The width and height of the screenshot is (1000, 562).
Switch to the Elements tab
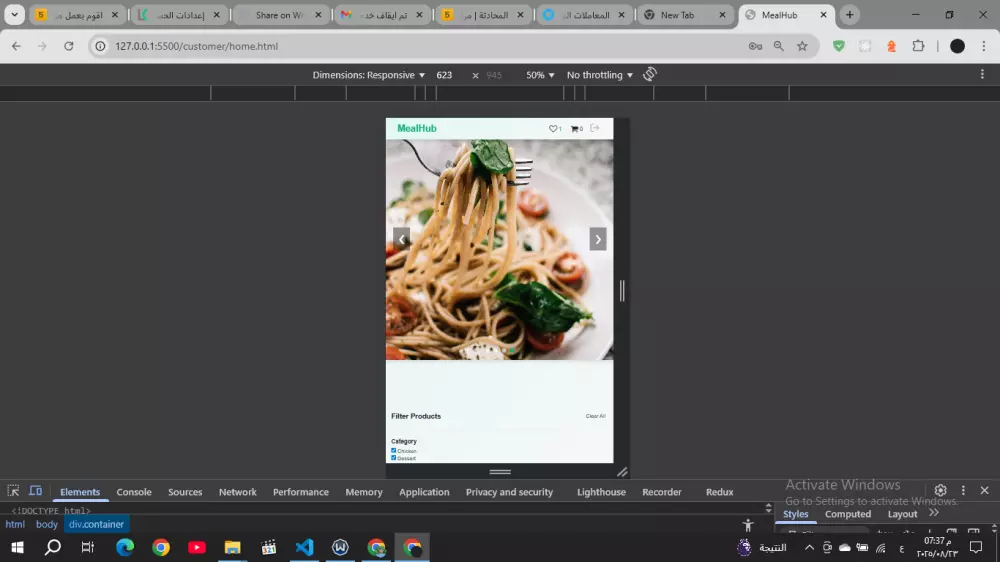click(x=80, y=492)
